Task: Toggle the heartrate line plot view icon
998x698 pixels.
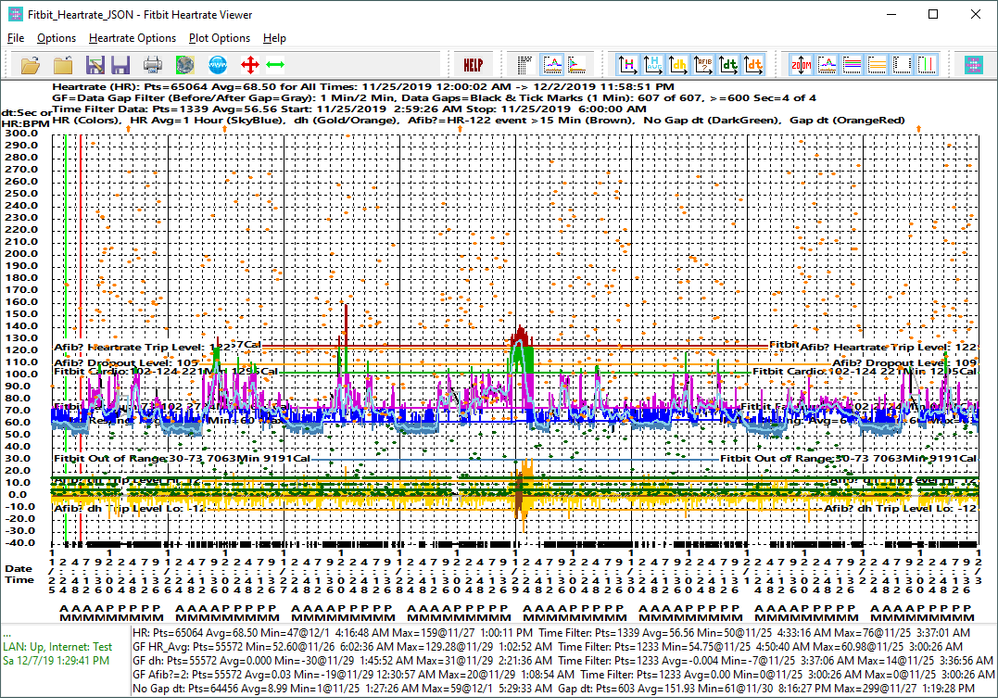Action: point(552,65)
